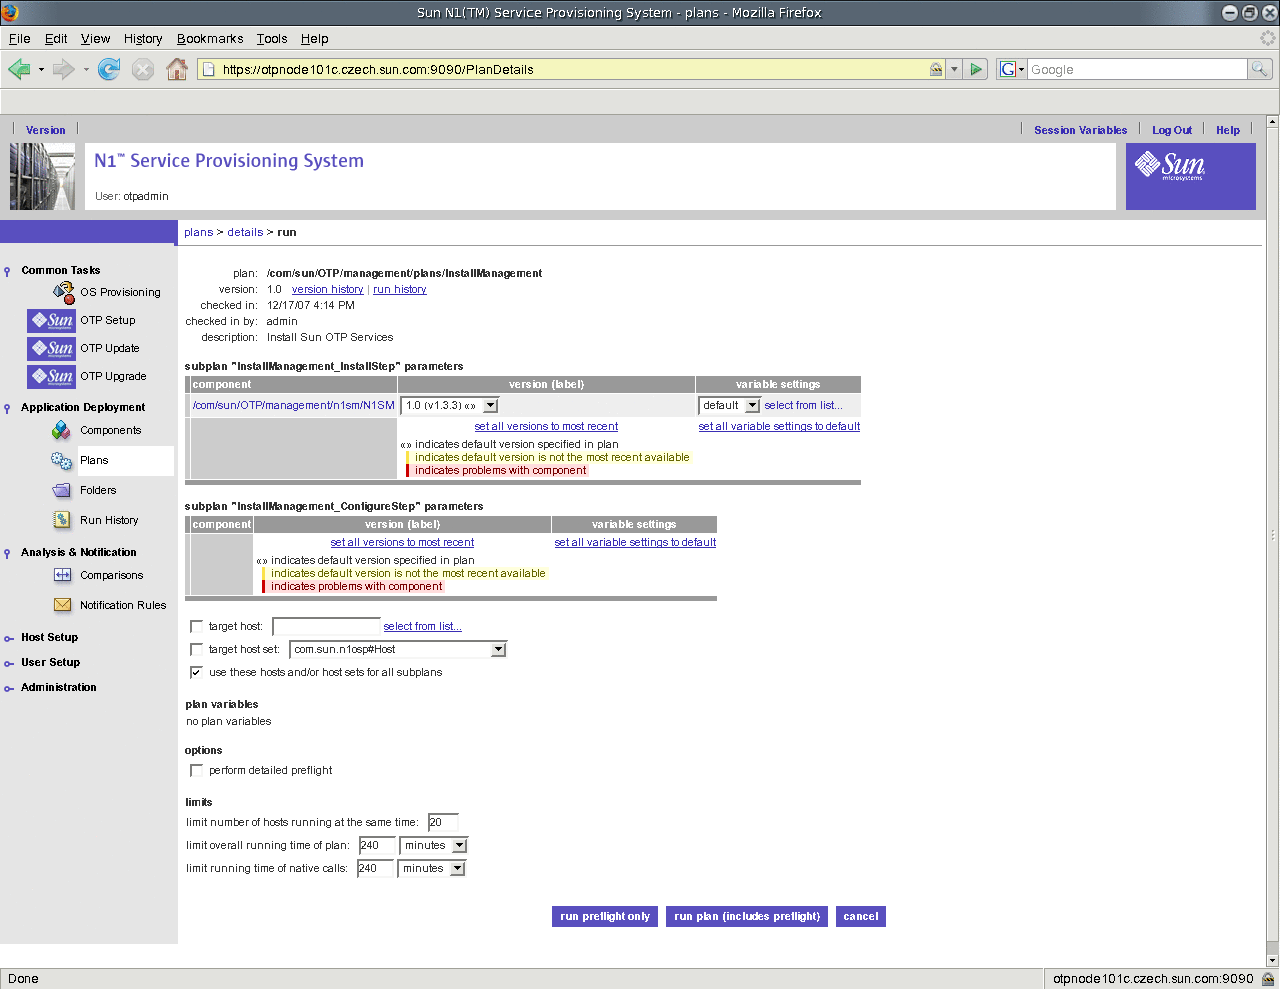
Task: Click the Sun Microsystems logo banner
Action: coord(1190,176)
